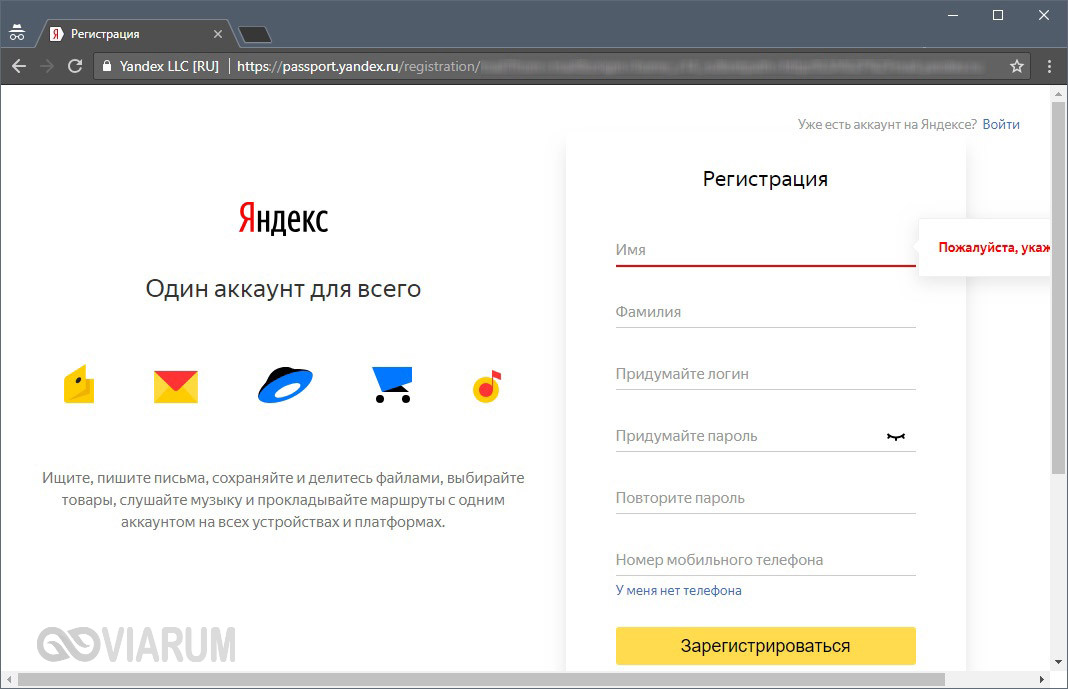Viewport: 1068px width, 689px height.
Task: Click the Yandex Mail envelope icon
Action: (x=176, y=387)
